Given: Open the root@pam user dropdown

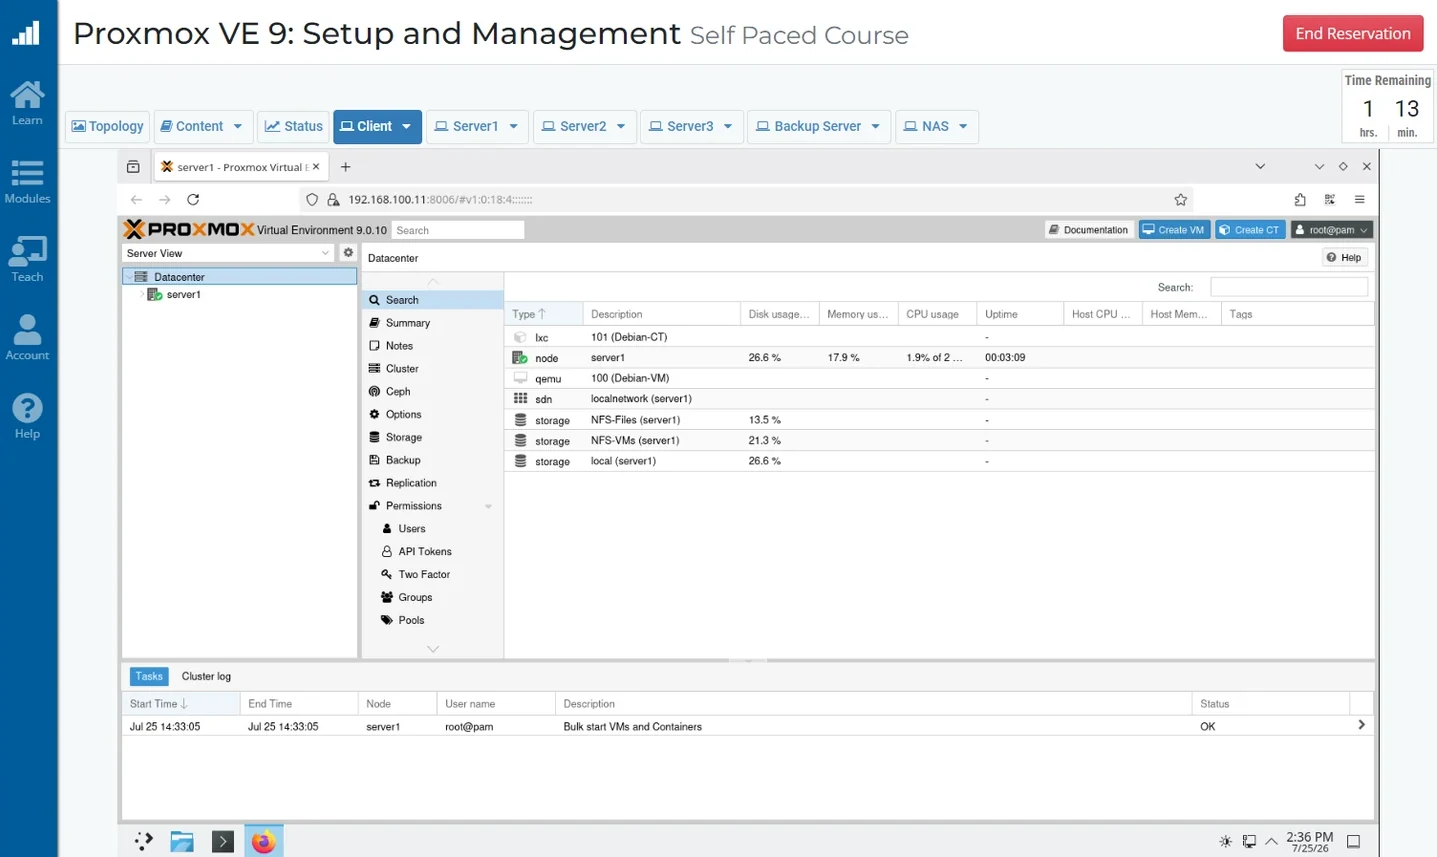Looking at the screenshot, I should tap(1331, 230).
